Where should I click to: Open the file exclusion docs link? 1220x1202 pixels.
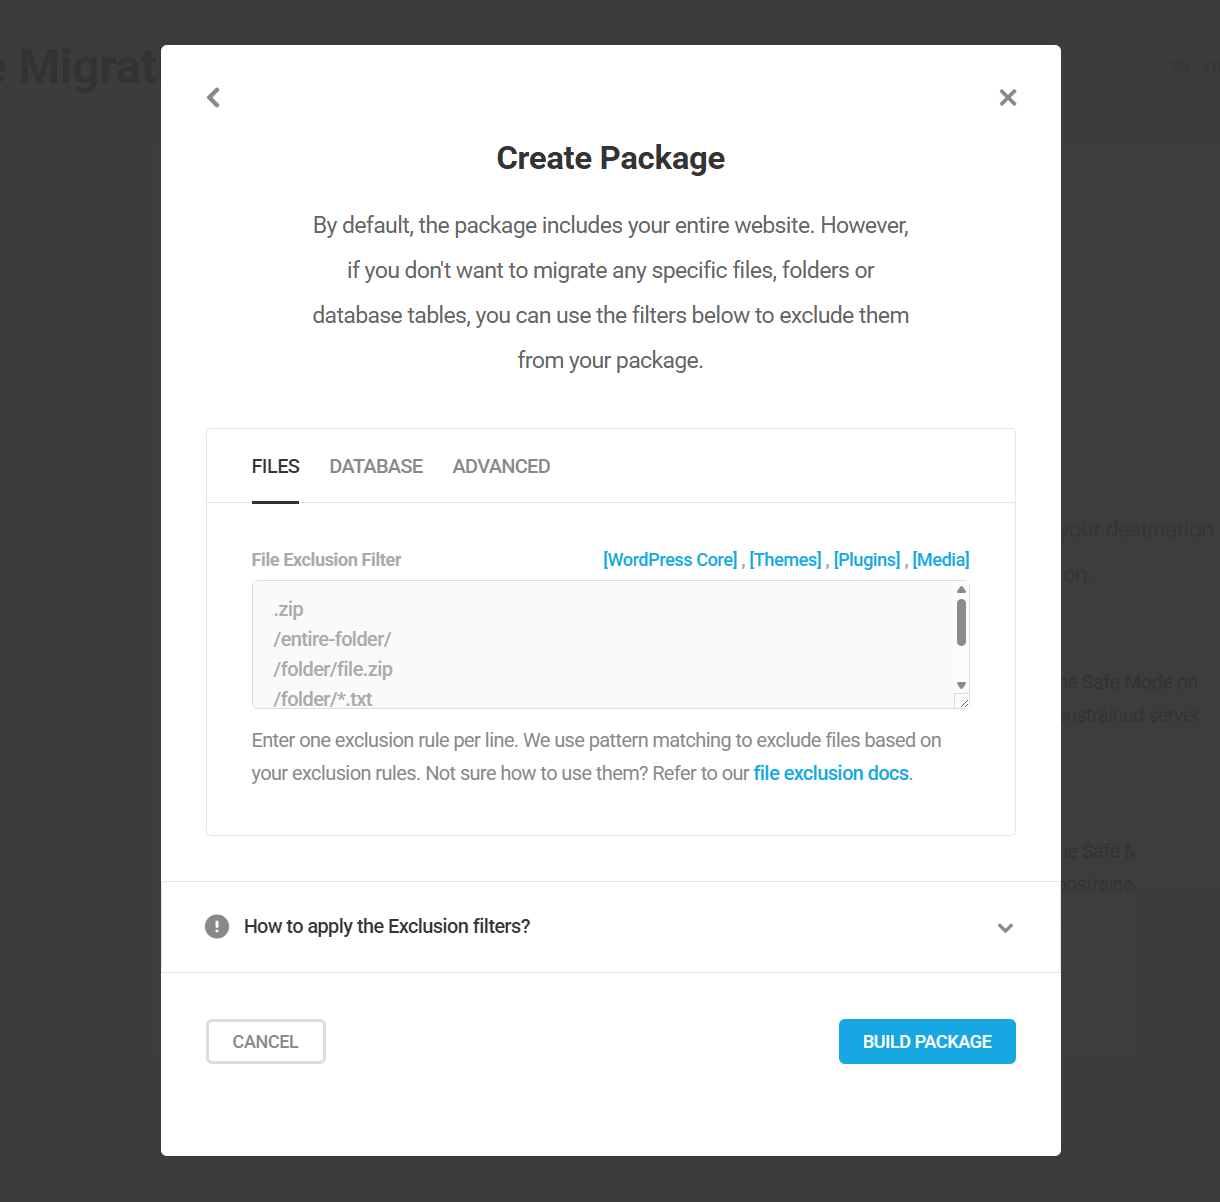tap(831, 773)
